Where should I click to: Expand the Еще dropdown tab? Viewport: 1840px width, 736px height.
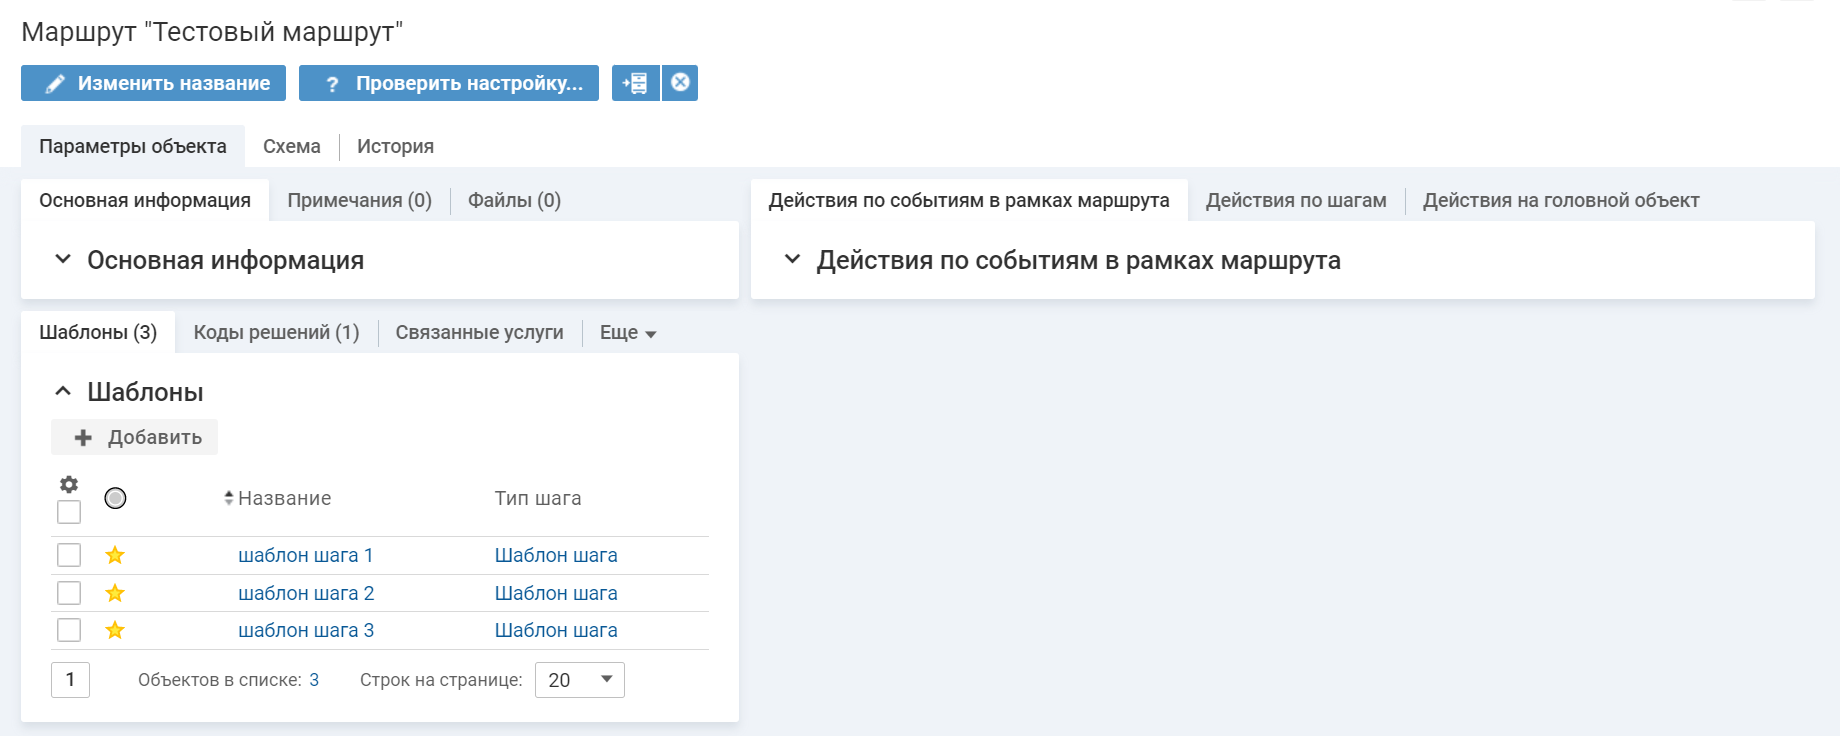[x=627, y=333]
